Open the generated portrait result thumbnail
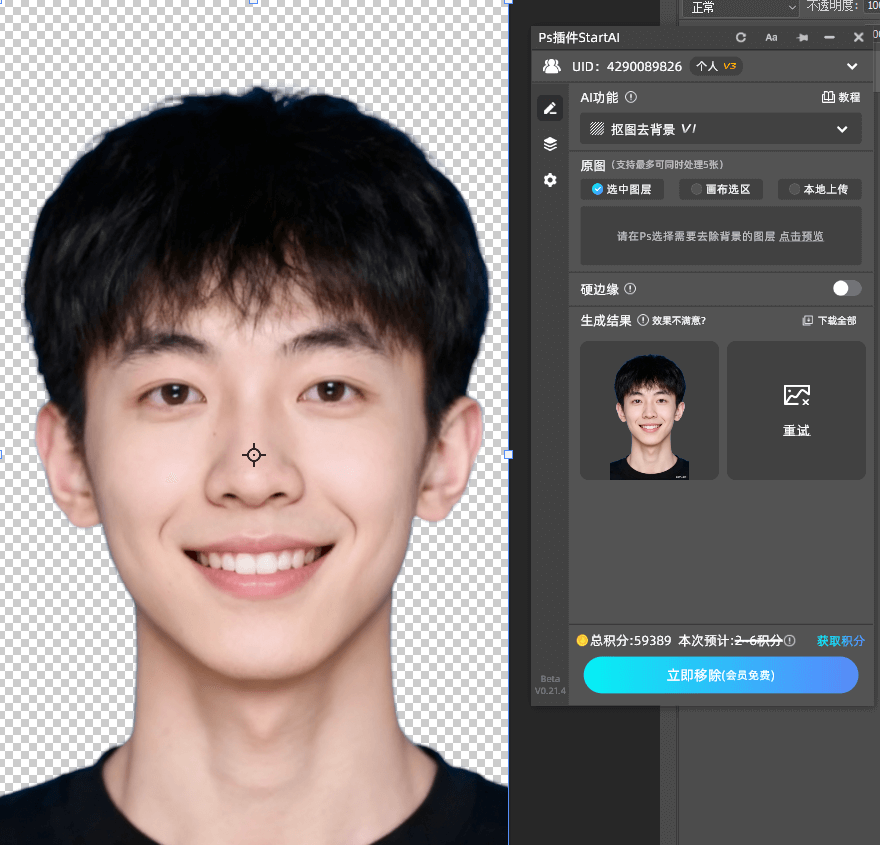The width and height of the screenshot is (880, 845). (x=649, y=410)
